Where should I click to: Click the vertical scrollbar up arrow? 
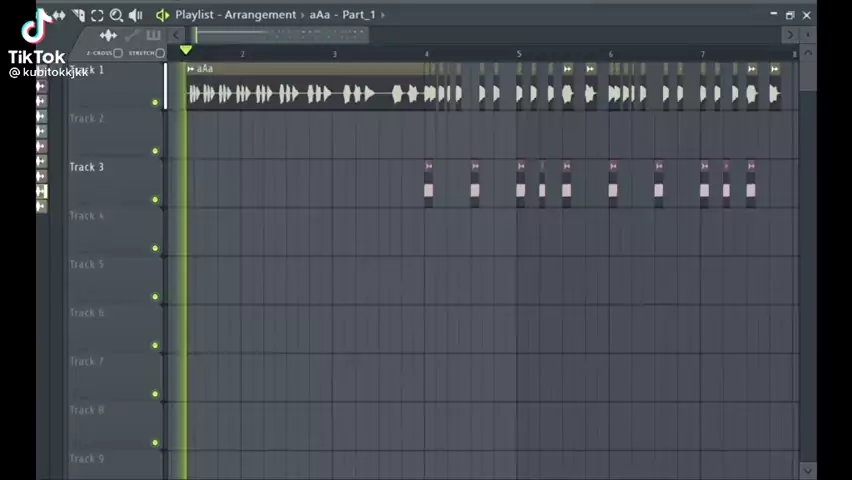808,53
